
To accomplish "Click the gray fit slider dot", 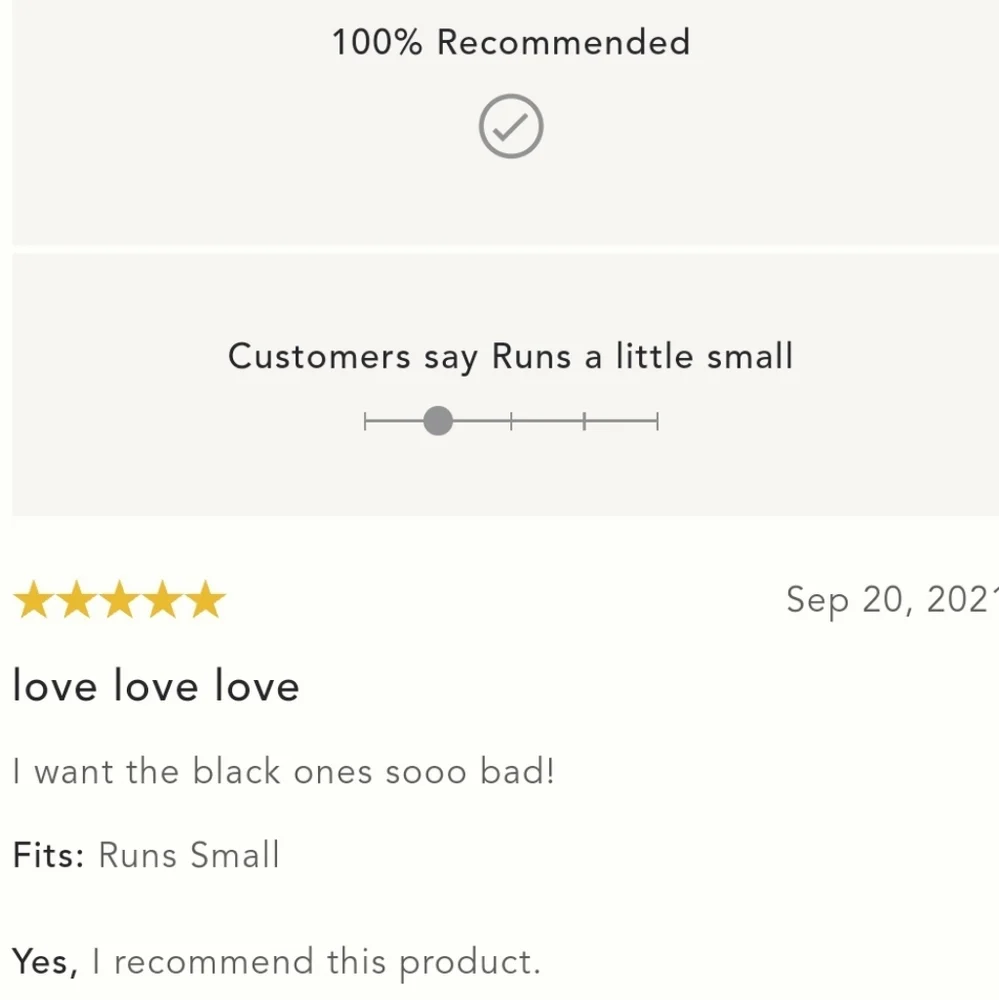I will 438,421.
